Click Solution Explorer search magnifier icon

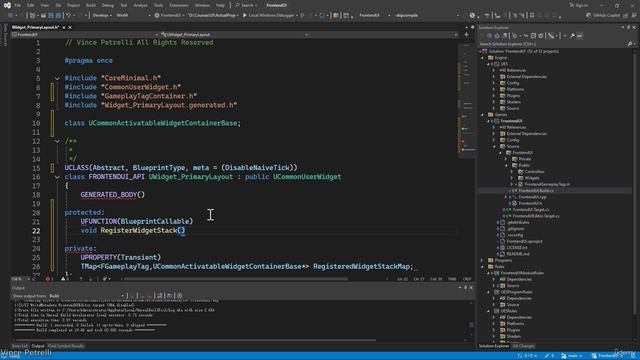629,44
